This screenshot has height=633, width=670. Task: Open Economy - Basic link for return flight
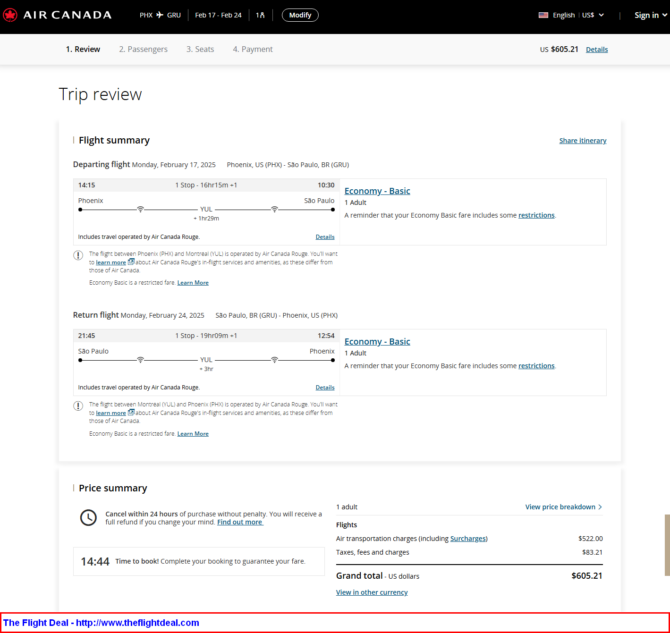(x=377, y=342)
